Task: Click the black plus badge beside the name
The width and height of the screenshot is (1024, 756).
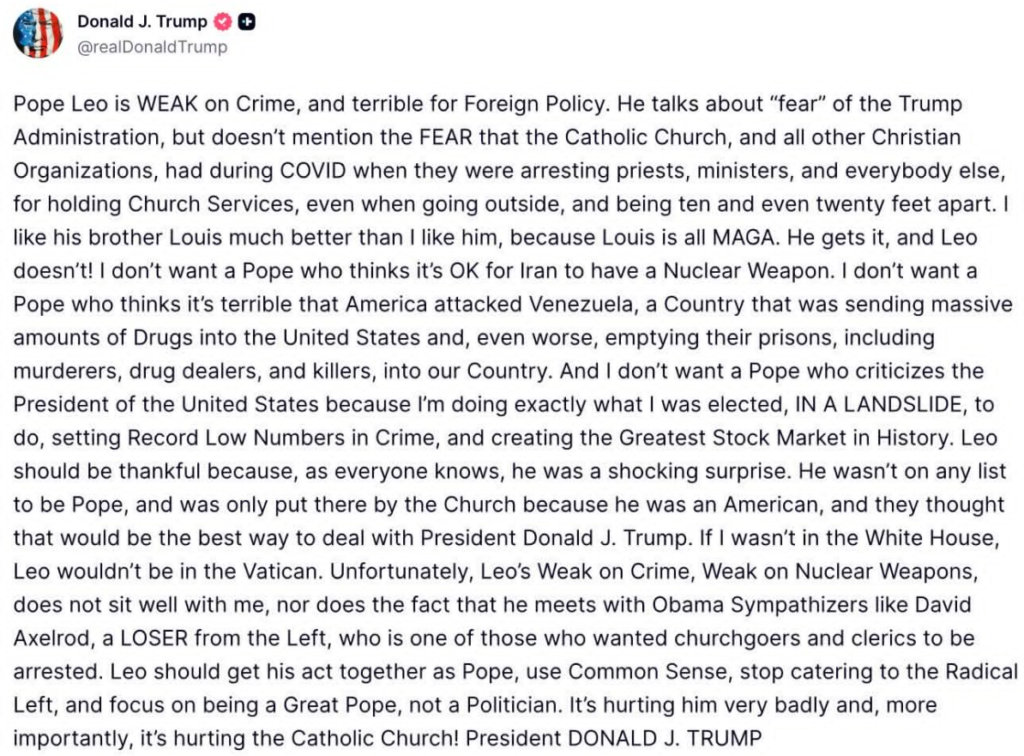Action: pos(245,22)
